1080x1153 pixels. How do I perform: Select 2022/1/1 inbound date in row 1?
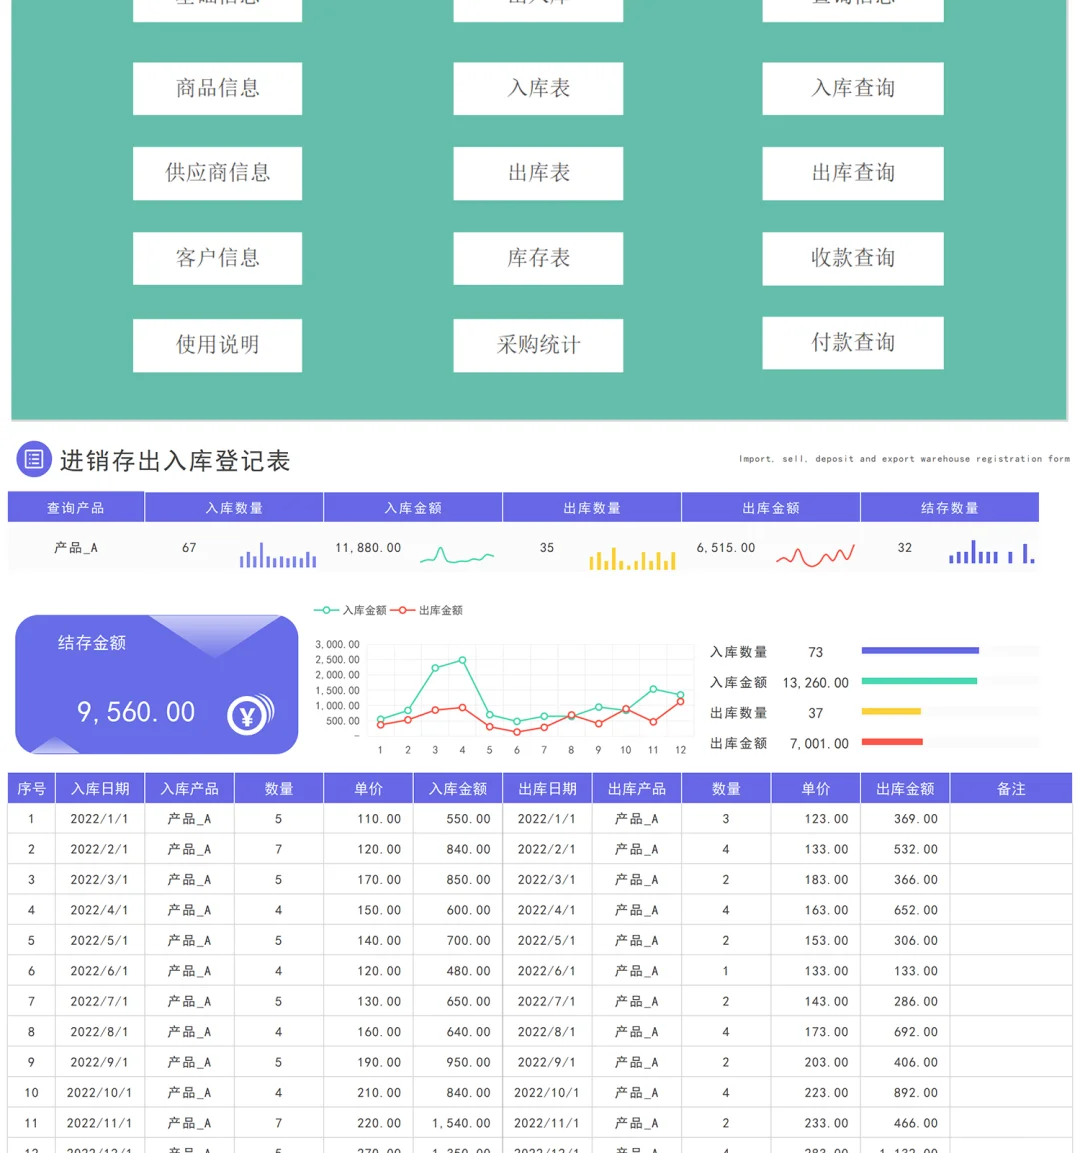(99, 819)
